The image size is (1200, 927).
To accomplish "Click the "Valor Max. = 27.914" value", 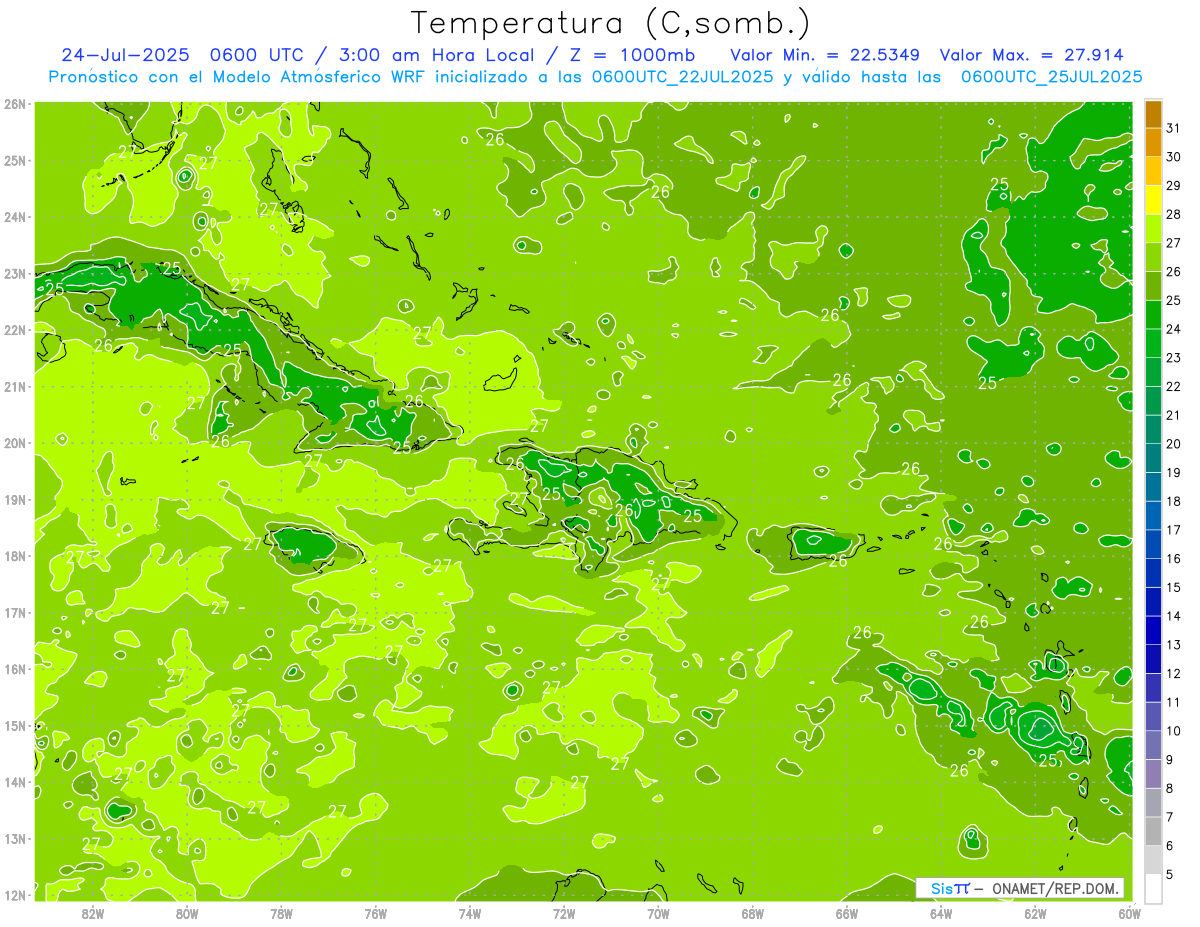I will 1032,55.
